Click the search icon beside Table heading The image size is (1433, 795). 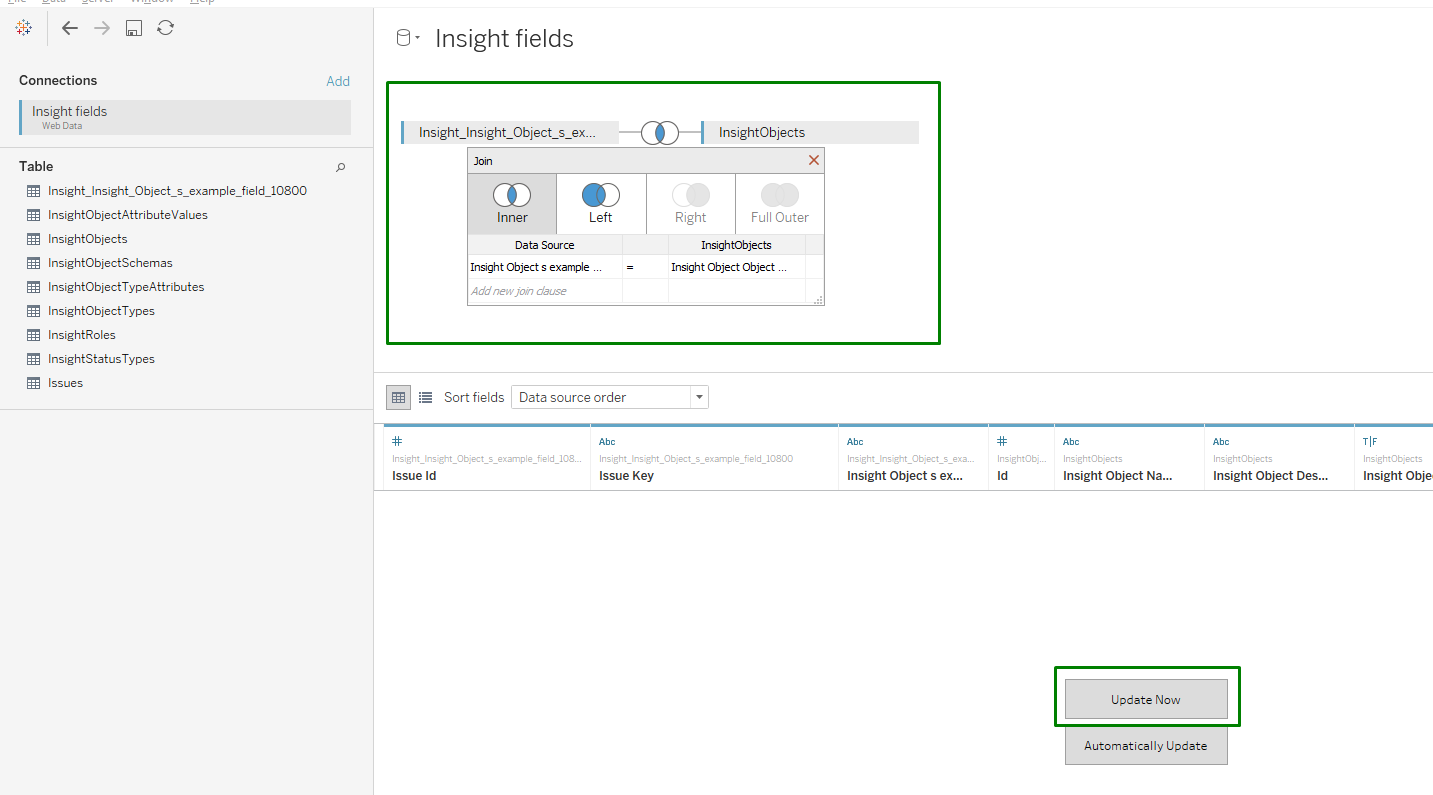(340, 167)
